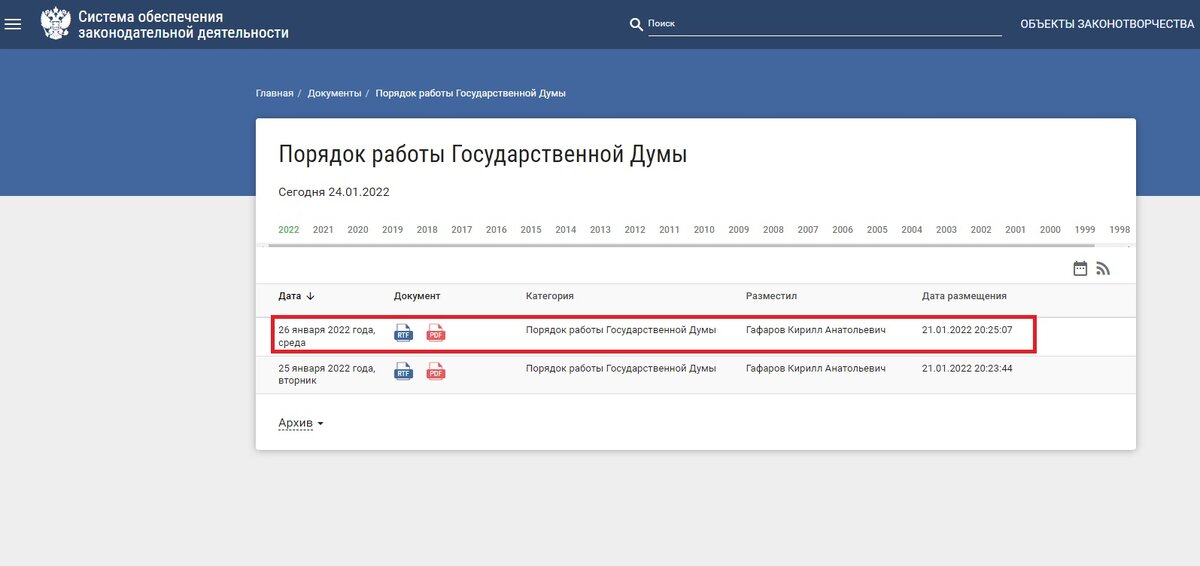The width and height of the screenshot is (1200, 566).
Task: Click Порядок работы Государственной Думы breadcrumb
Action: [x=471, y=93]
